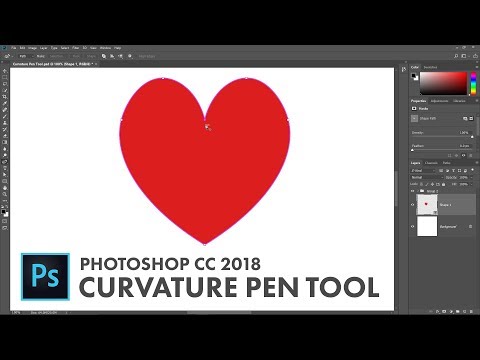Select the Healing Brush tool
This screenshot has height=360, width=480.
click(x=5, y=110)
